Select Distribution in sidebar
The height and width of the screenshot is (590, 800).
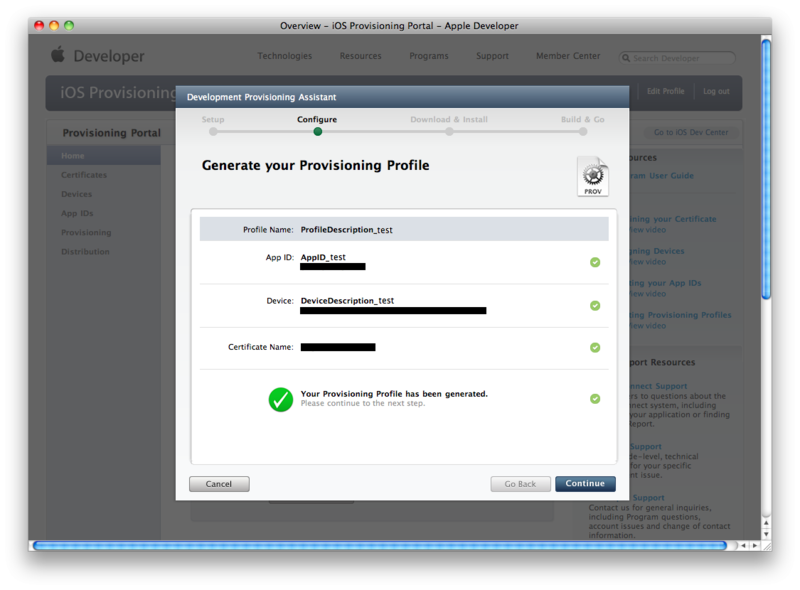click(85, 252)
